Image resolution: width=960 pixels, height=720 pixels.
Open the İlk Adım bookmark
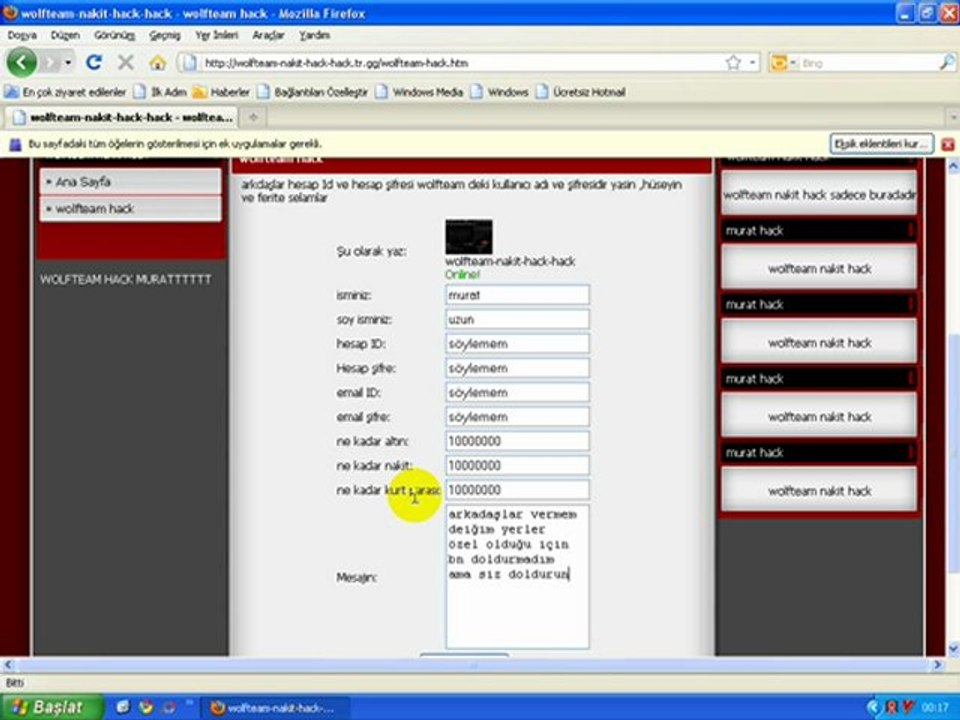[160, 92]
